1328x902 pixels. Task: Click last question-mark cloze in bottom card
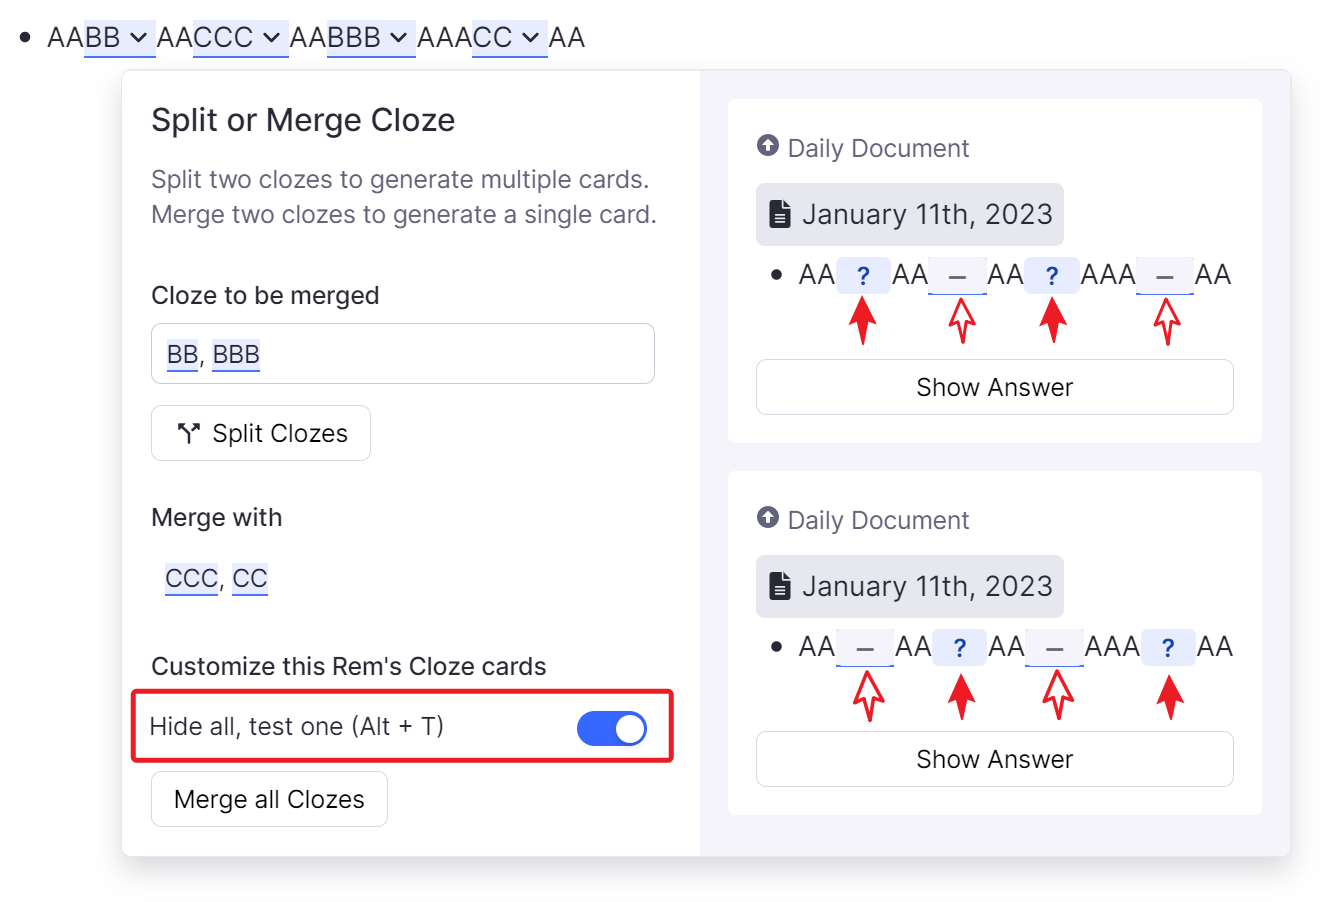click(1168, 647)
